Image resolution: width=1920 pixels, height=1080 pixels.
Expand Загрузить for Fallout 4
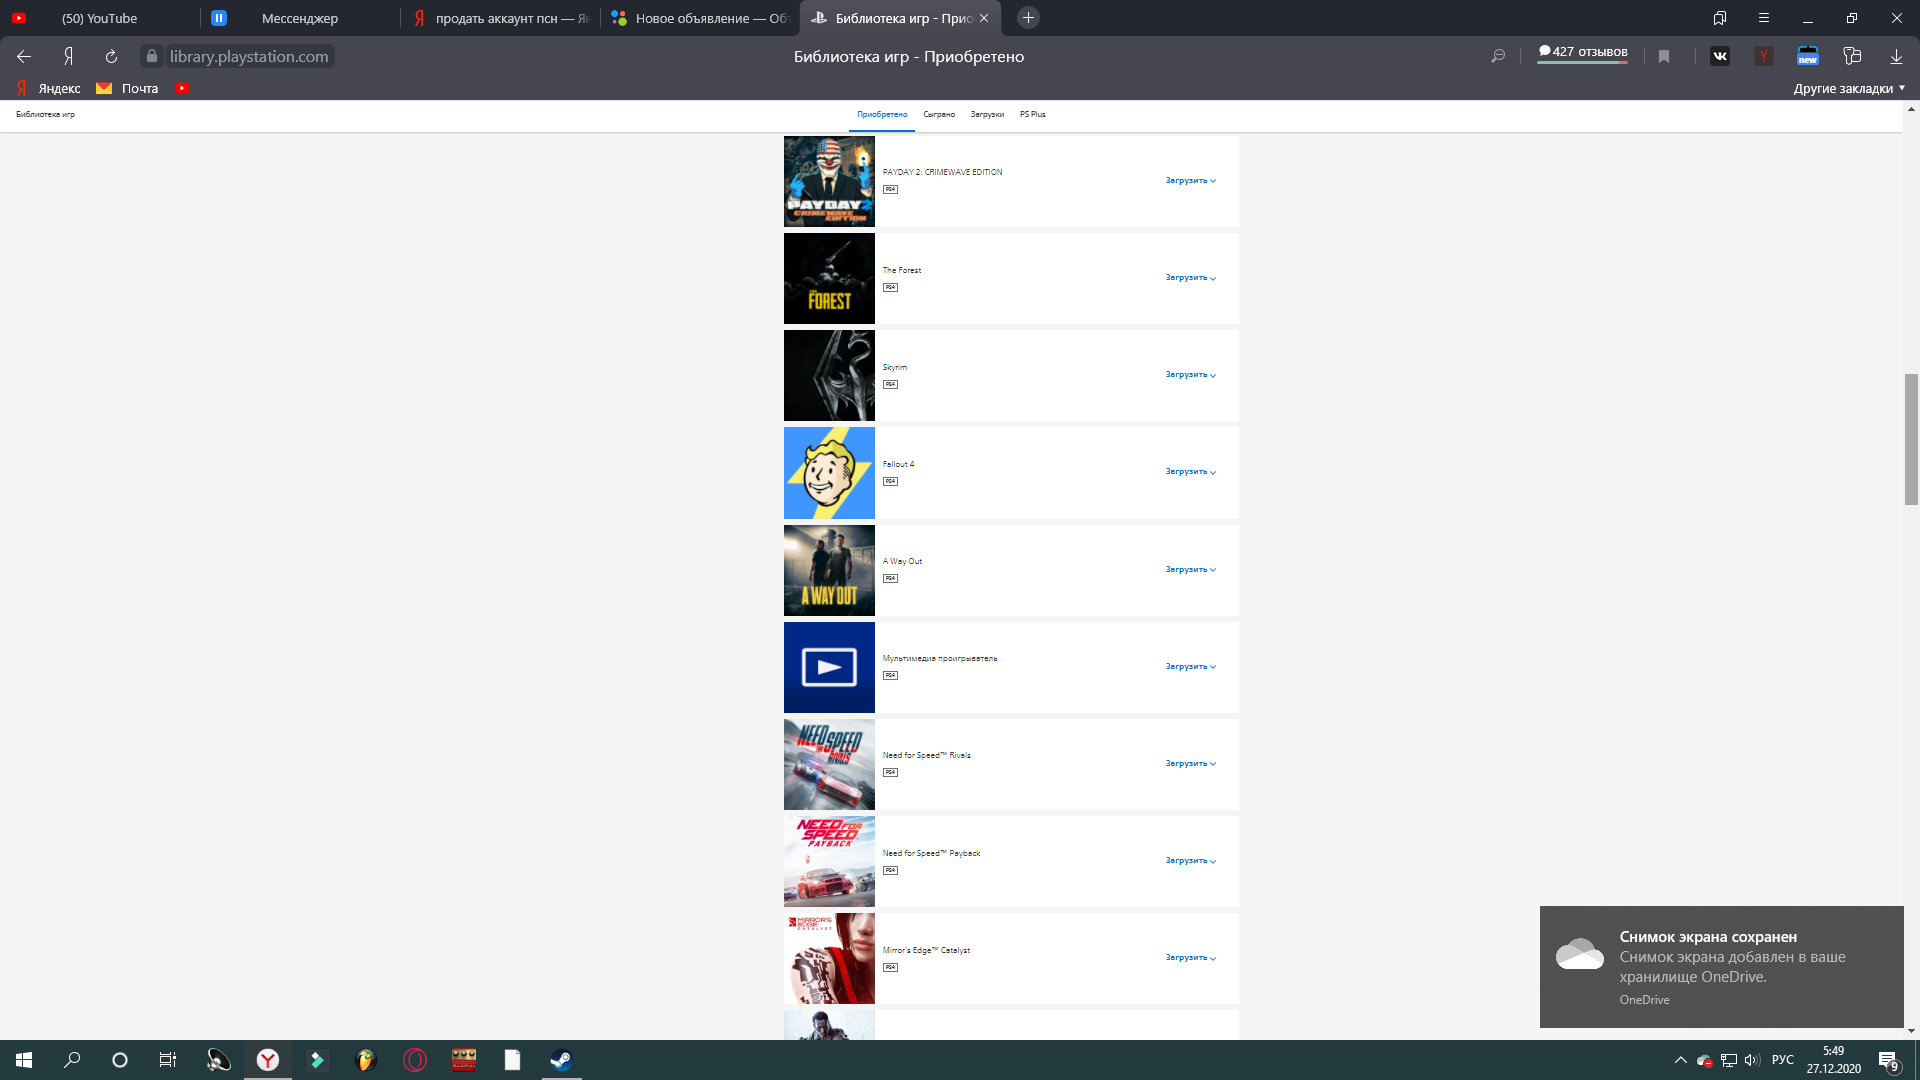point(1190,472)
